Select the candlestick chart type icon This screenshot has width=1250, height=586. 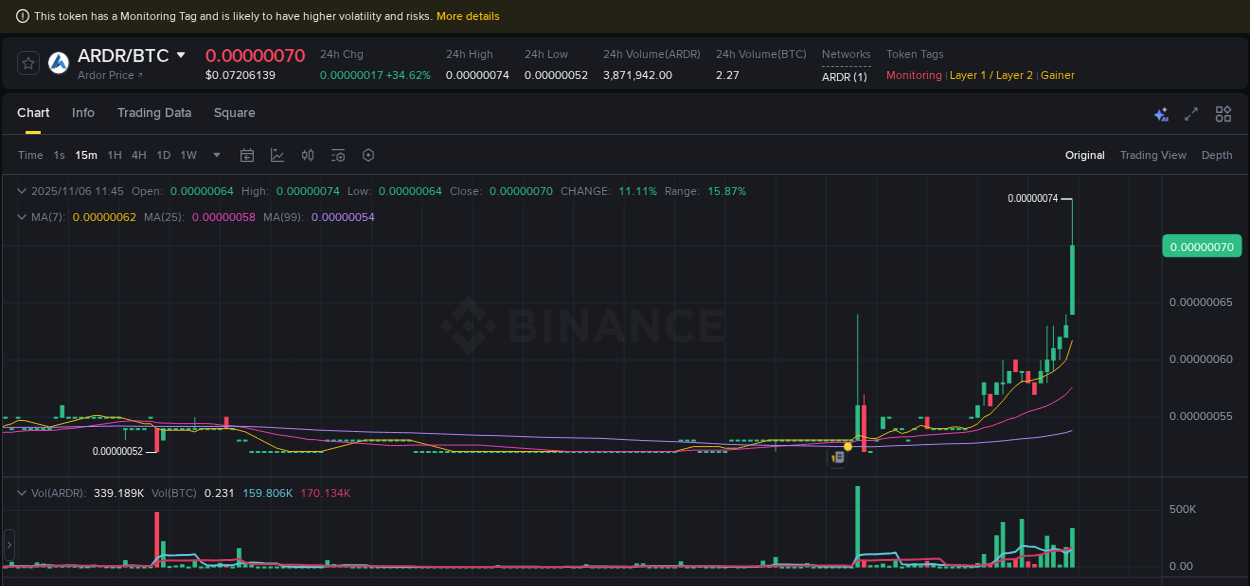click(308, 155)
